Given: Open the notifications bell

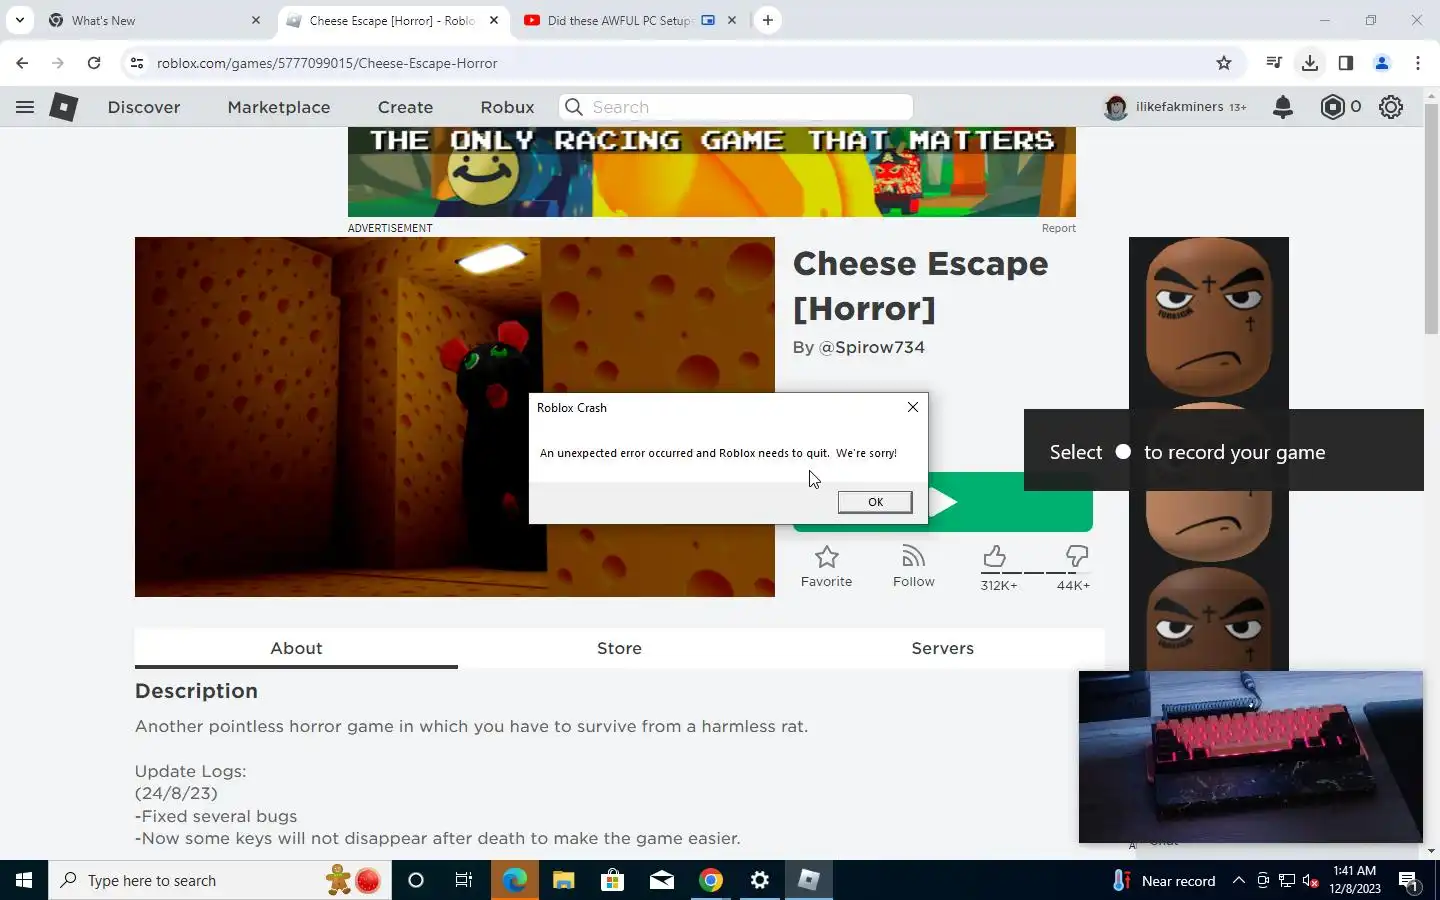Looking at the screenshot, I should [1283, 107].
